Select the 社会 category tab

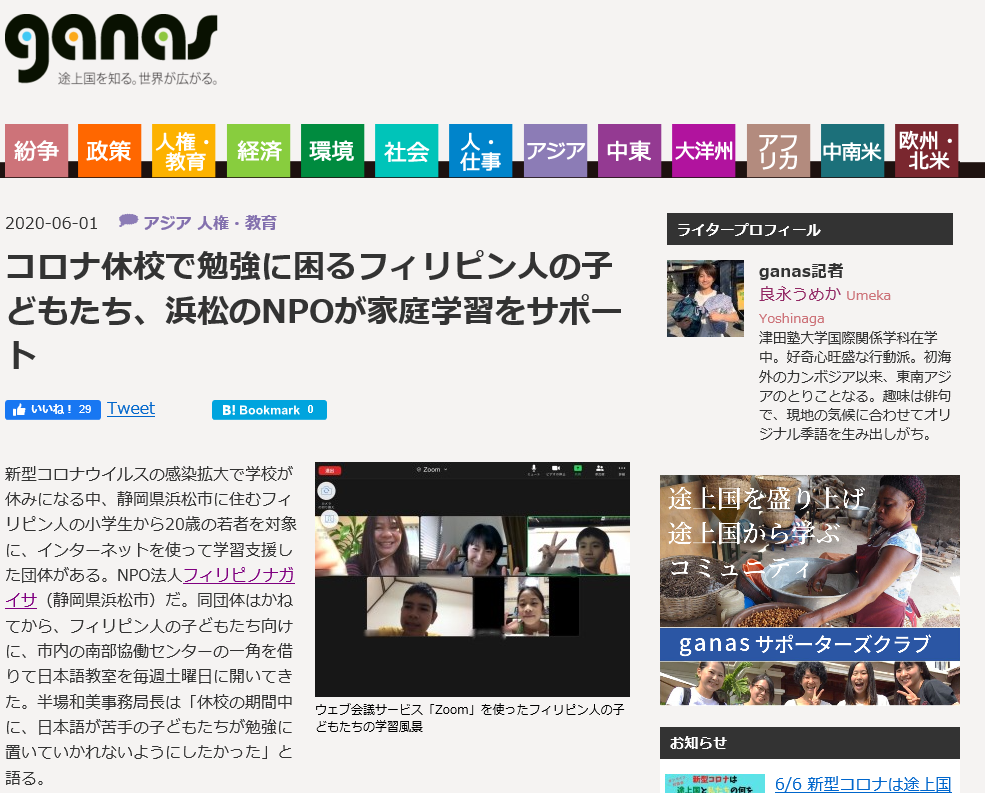pos(406,151)
